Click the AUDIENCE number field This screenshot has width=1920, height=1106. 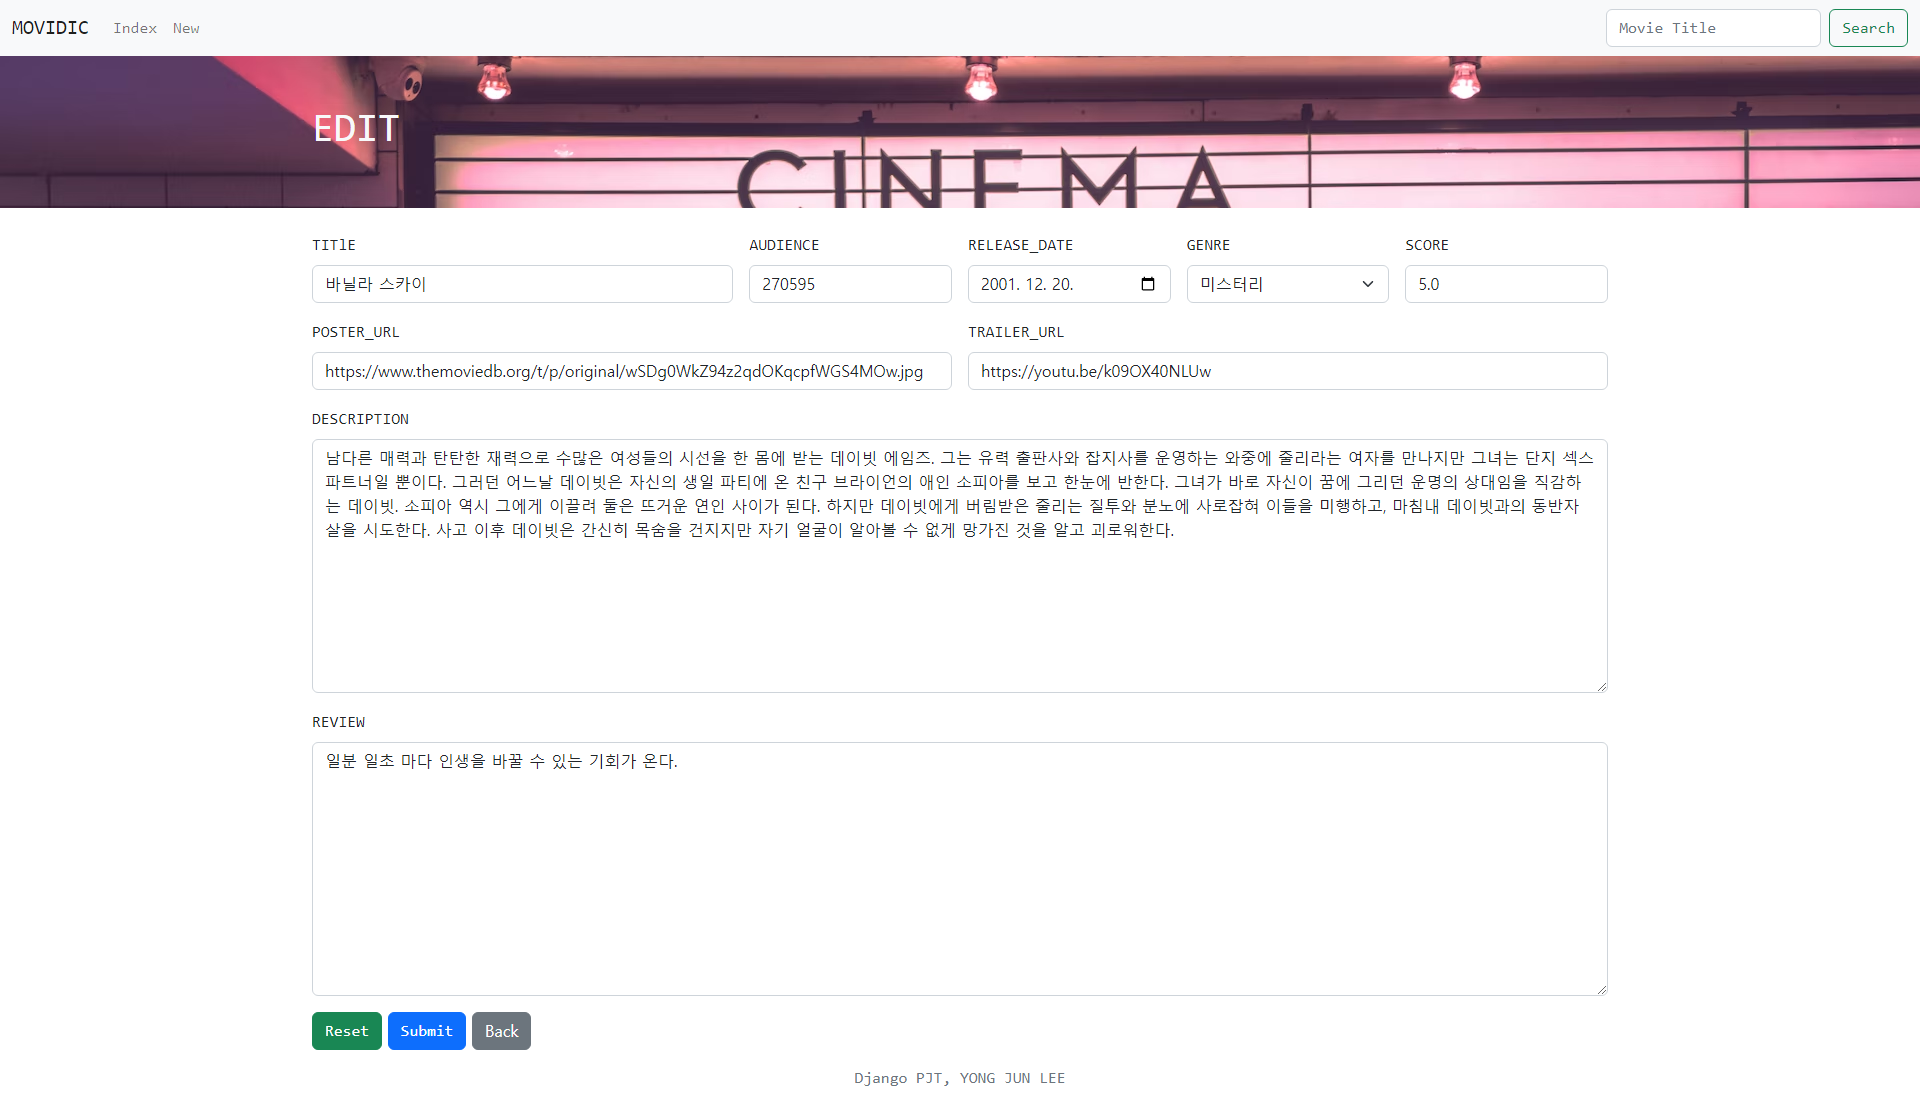pos(850,284)
